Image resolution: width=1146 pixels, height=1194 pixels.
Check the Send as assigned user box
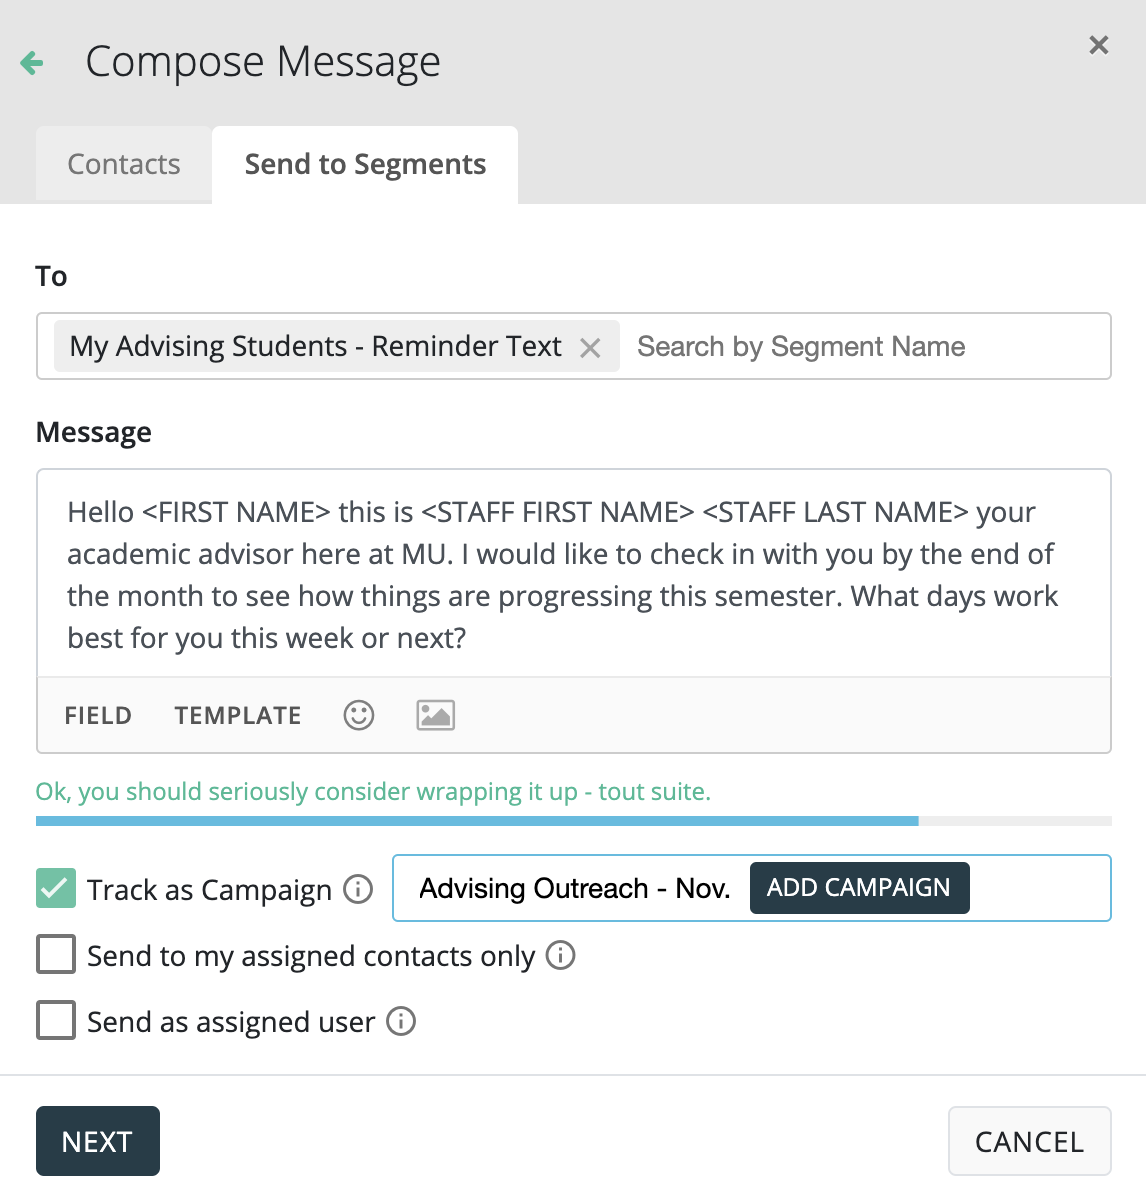pyautogui.click(x=56, y=1020)
